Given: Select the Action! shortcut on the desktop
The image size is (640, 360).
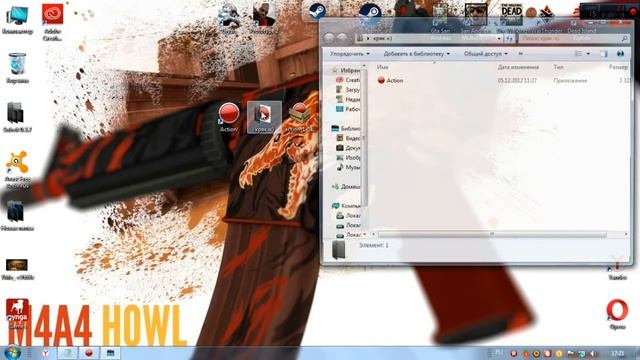Looking at the screenshot, I should 229,117.
